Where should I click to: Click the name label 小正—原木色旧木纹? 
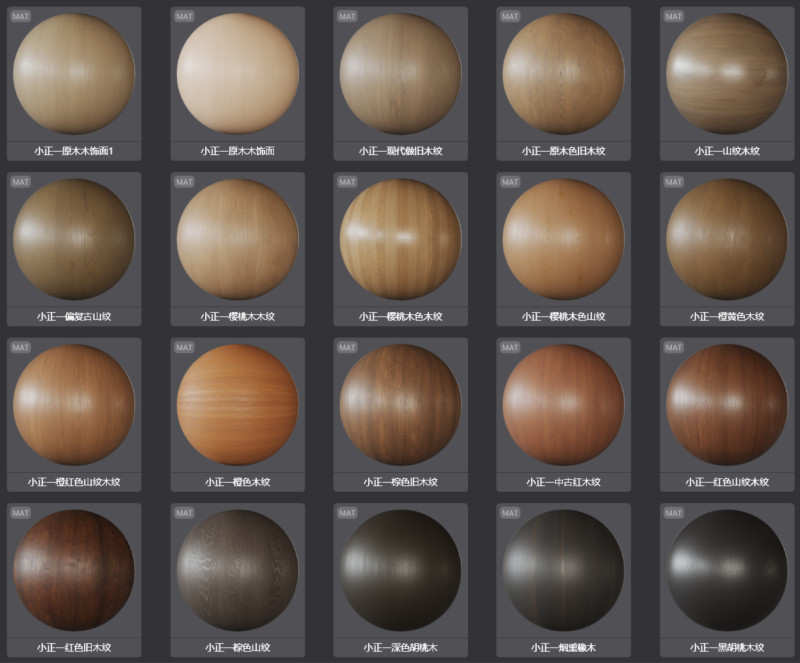pyautogui.click(x=563, y=151)
